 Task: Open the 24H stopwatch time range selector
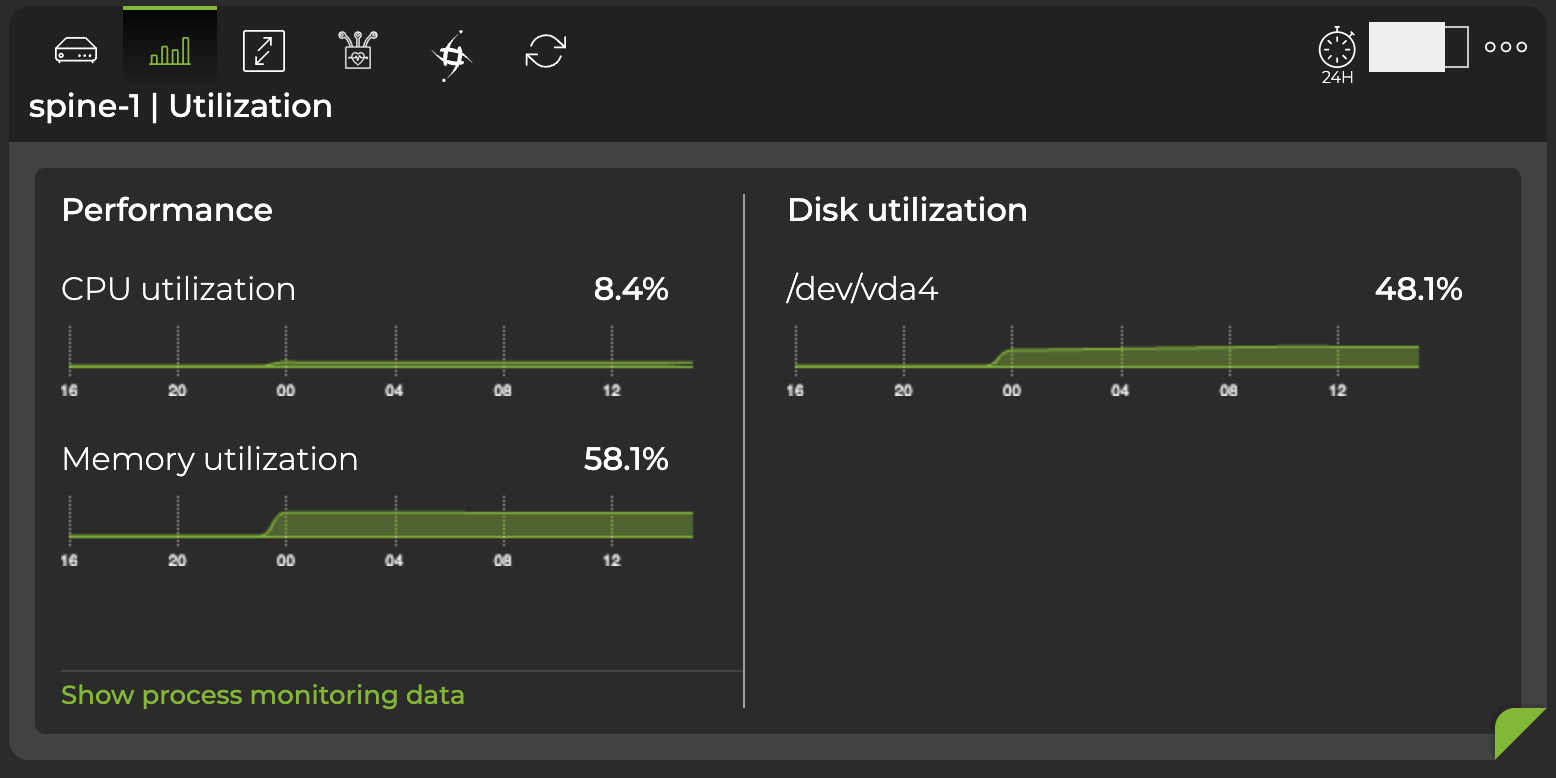(1337, 49)
